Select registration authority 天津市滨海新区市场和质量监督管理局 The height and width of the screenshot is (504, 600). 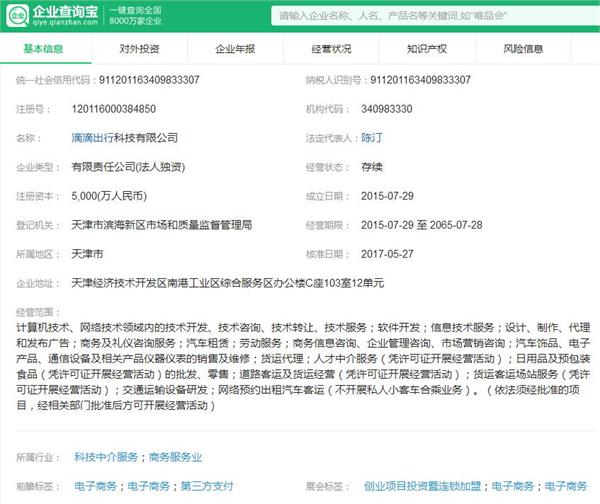pyautogui.click(x=162, y=225)
